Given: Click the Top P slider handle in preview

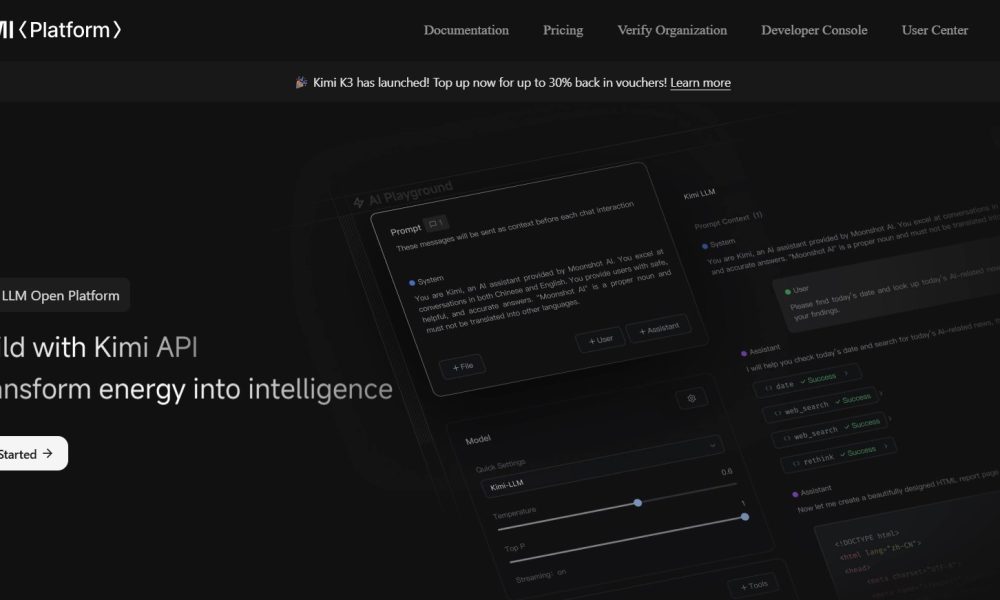Looking at the screenshot, I should click(745, 517).
